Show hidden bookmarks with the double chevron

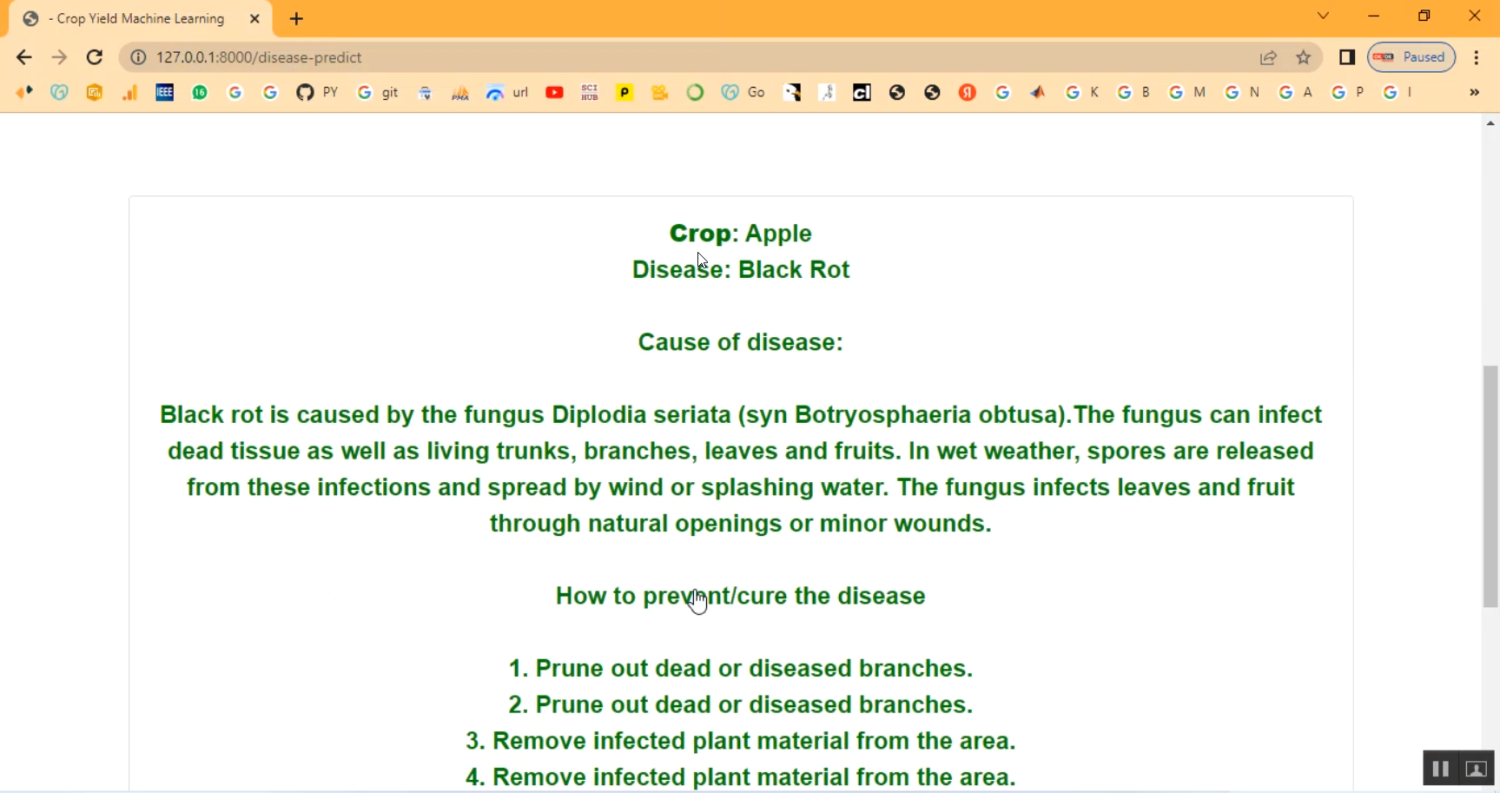click(1474, 92)
